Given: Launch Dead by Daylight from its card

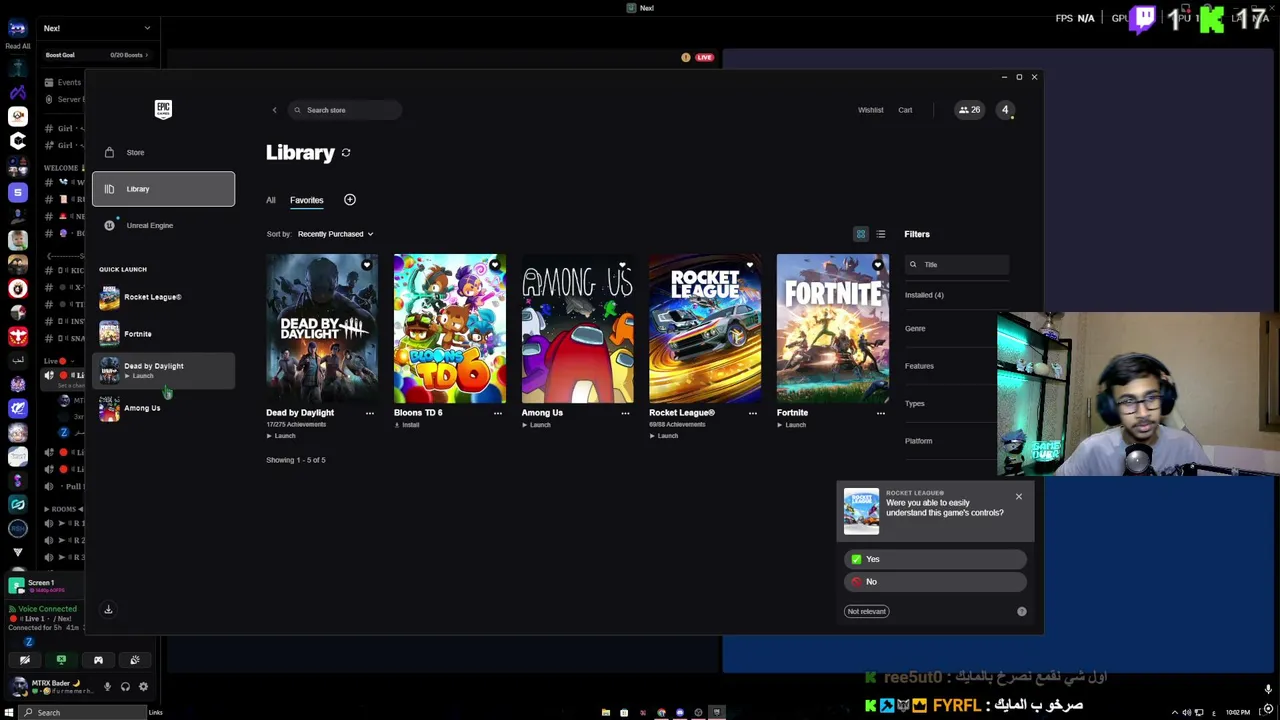Looking at the screenshot, I should (x=281, y=436).
